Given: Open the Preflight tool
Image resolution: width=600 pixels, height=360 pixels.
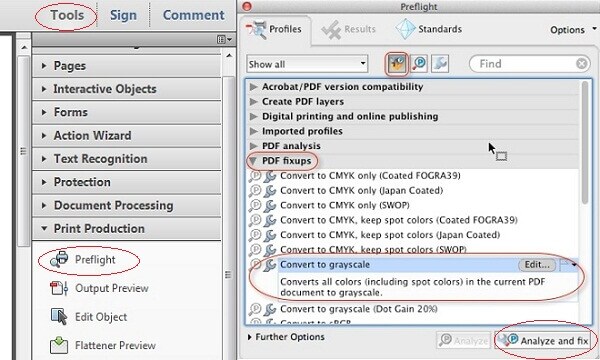Looking at the screenshot, I should point(83,260).
